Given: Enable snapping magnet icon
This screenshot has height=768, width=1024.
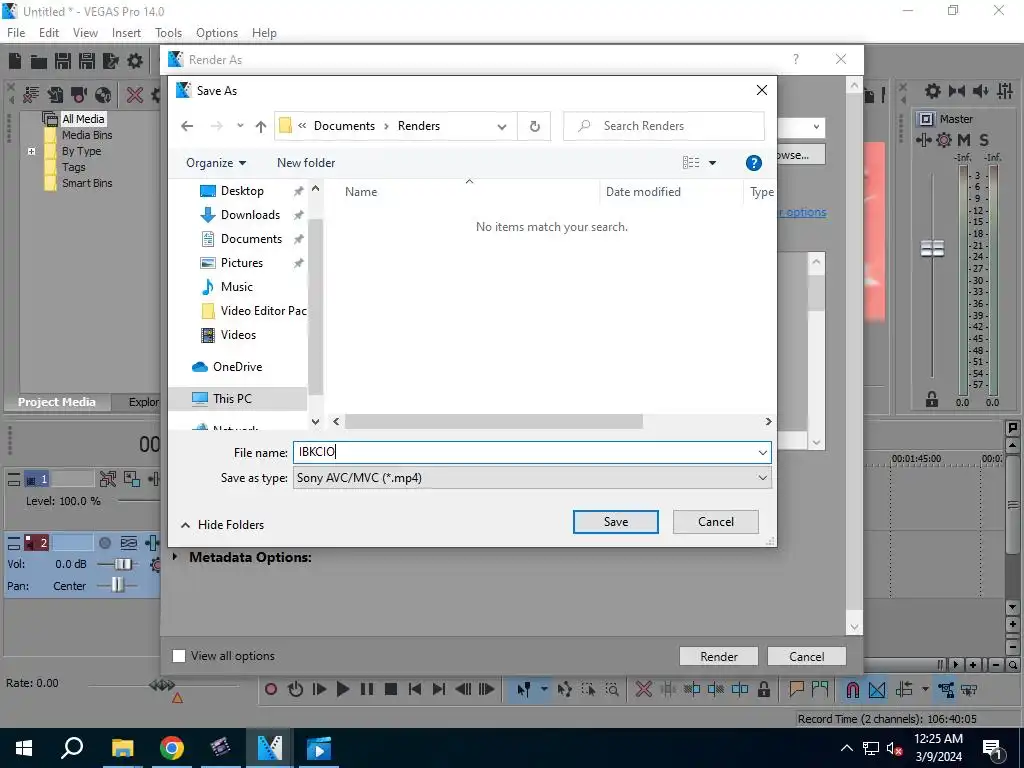Looking at the screenshot, I should 852,689.
